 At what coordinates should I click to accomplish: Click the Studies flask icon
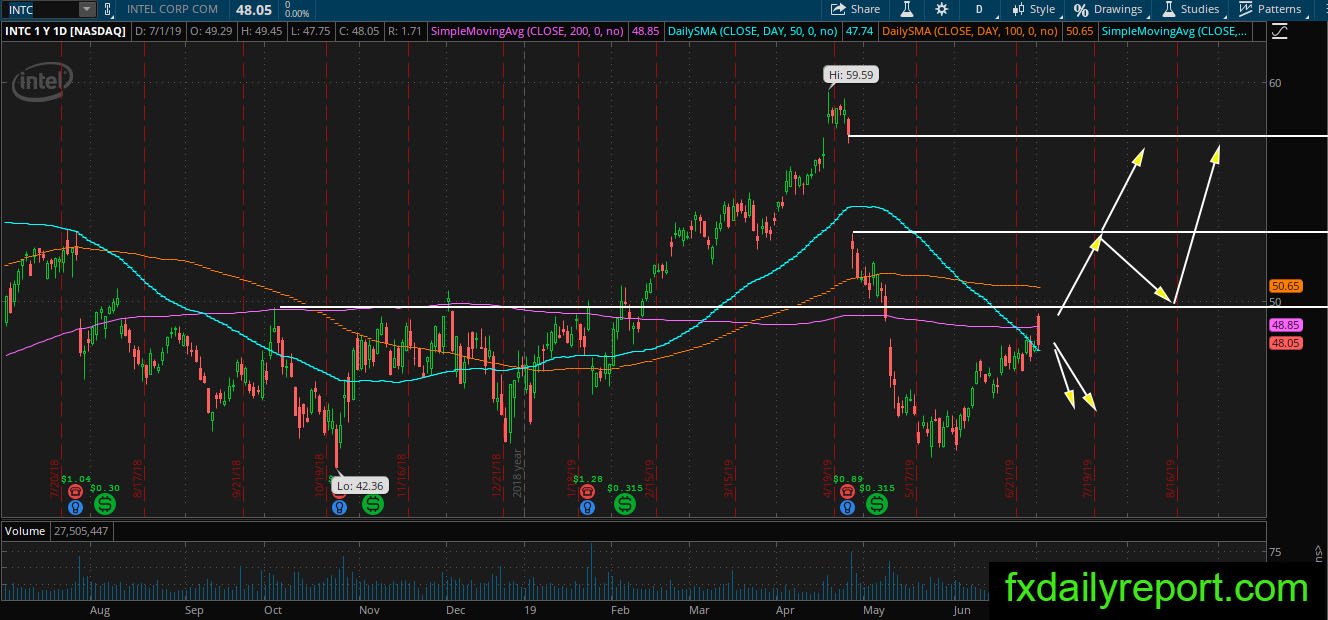coord(1169,9)
